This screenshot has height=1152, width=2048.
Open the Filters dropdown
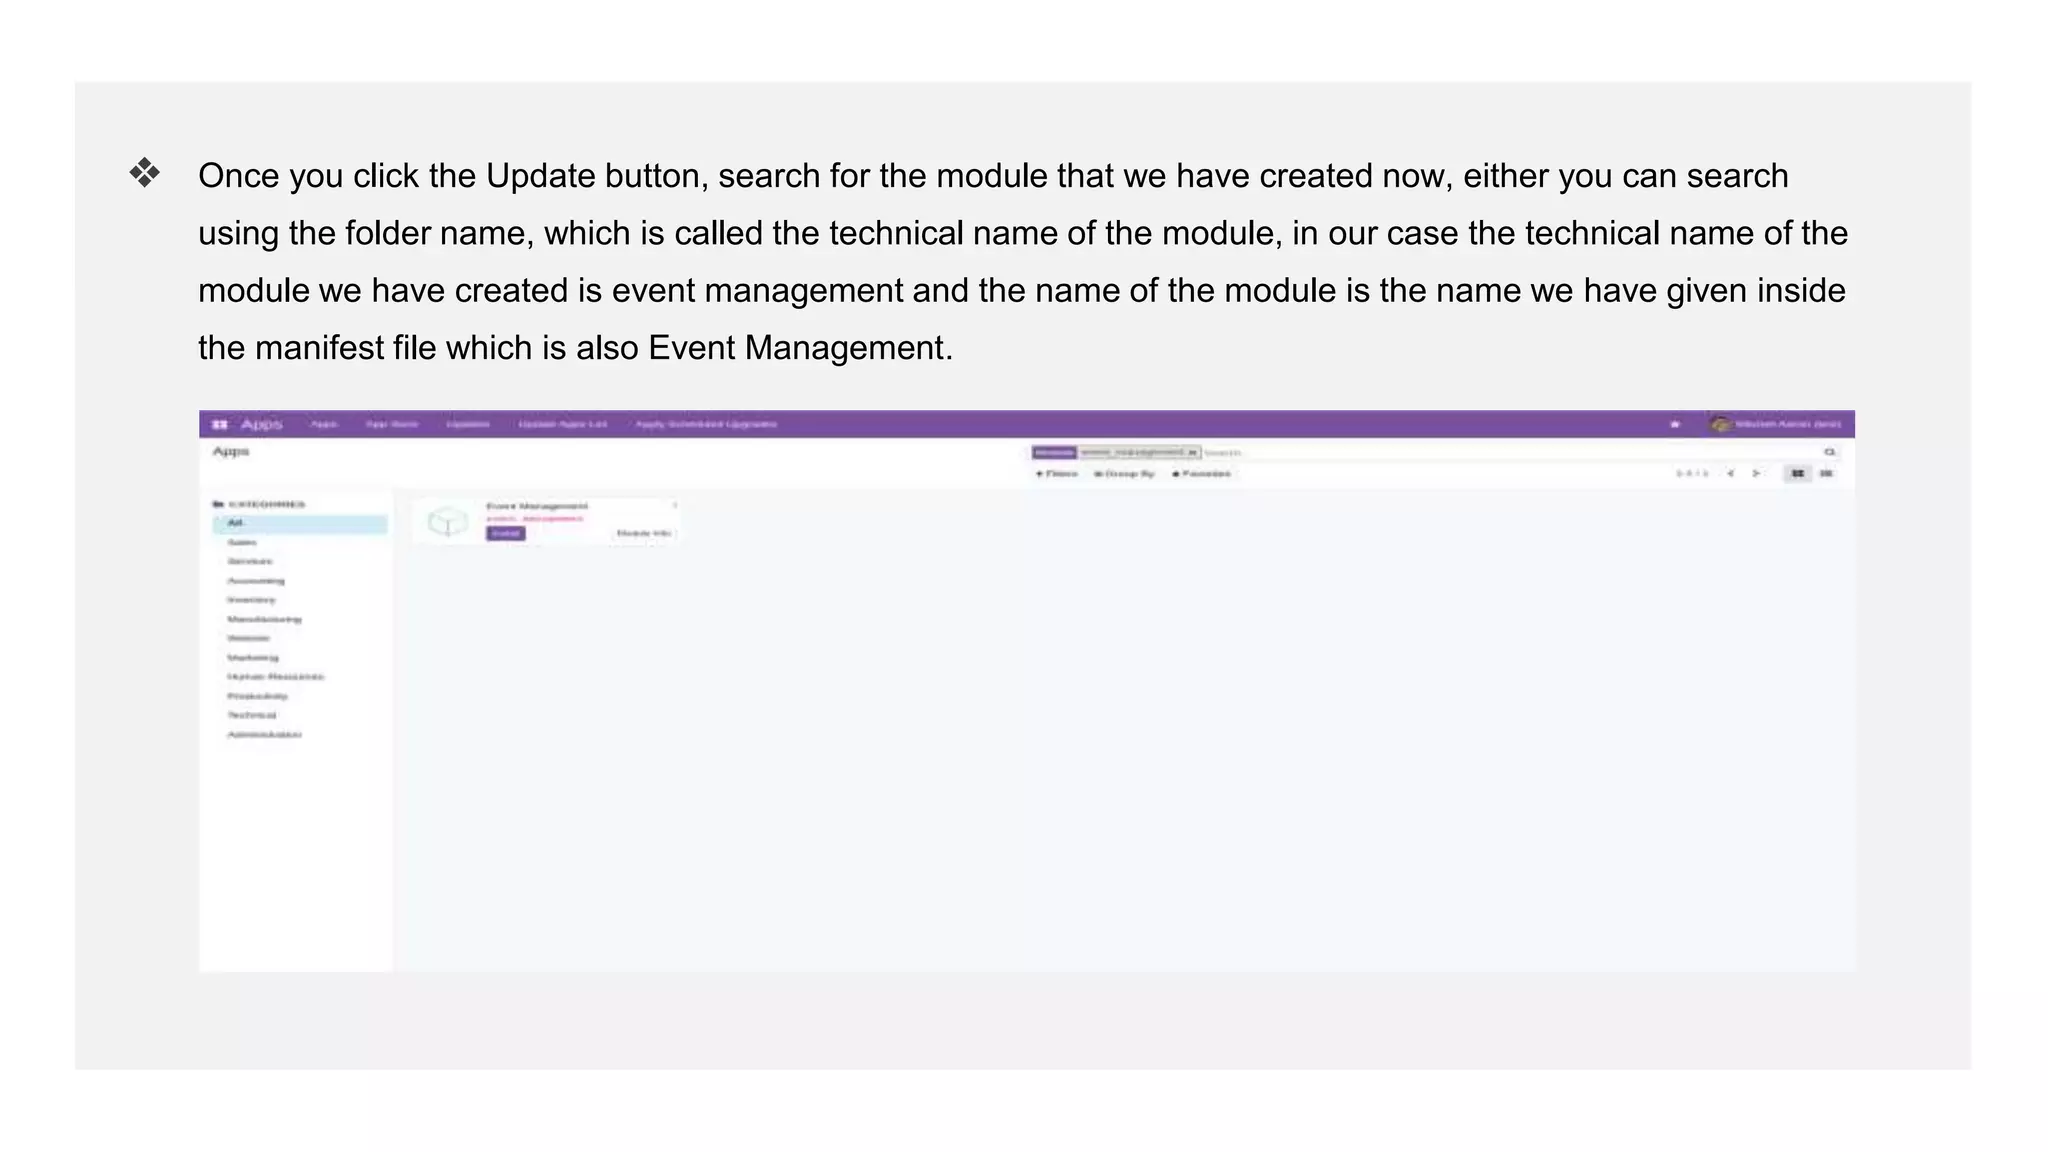click(x=1057, y=473)
